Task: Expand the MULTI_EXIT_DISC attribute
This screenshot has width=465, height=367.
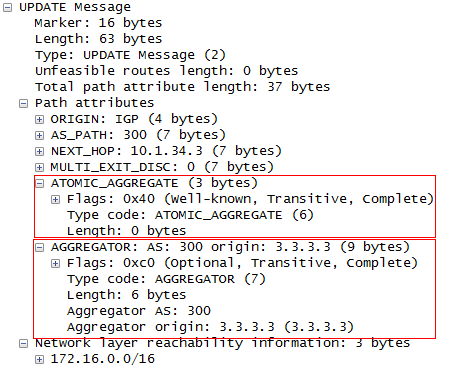Action: tap(39, 168)
